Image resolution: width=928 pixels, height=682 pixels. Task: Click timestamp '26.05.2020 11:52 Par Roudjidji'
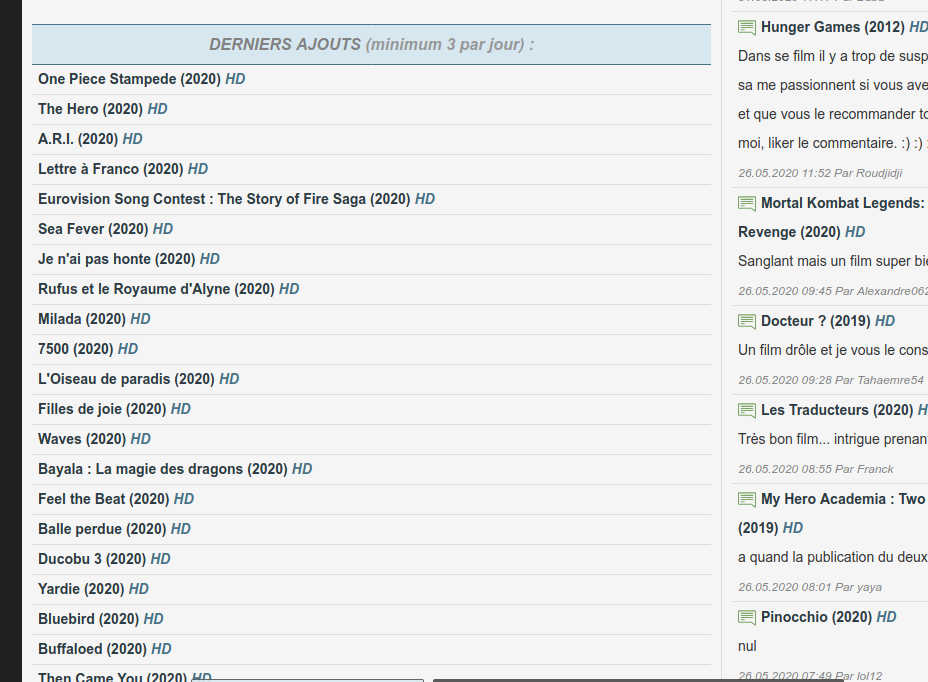pyautogui.click(x=820, y=173)
